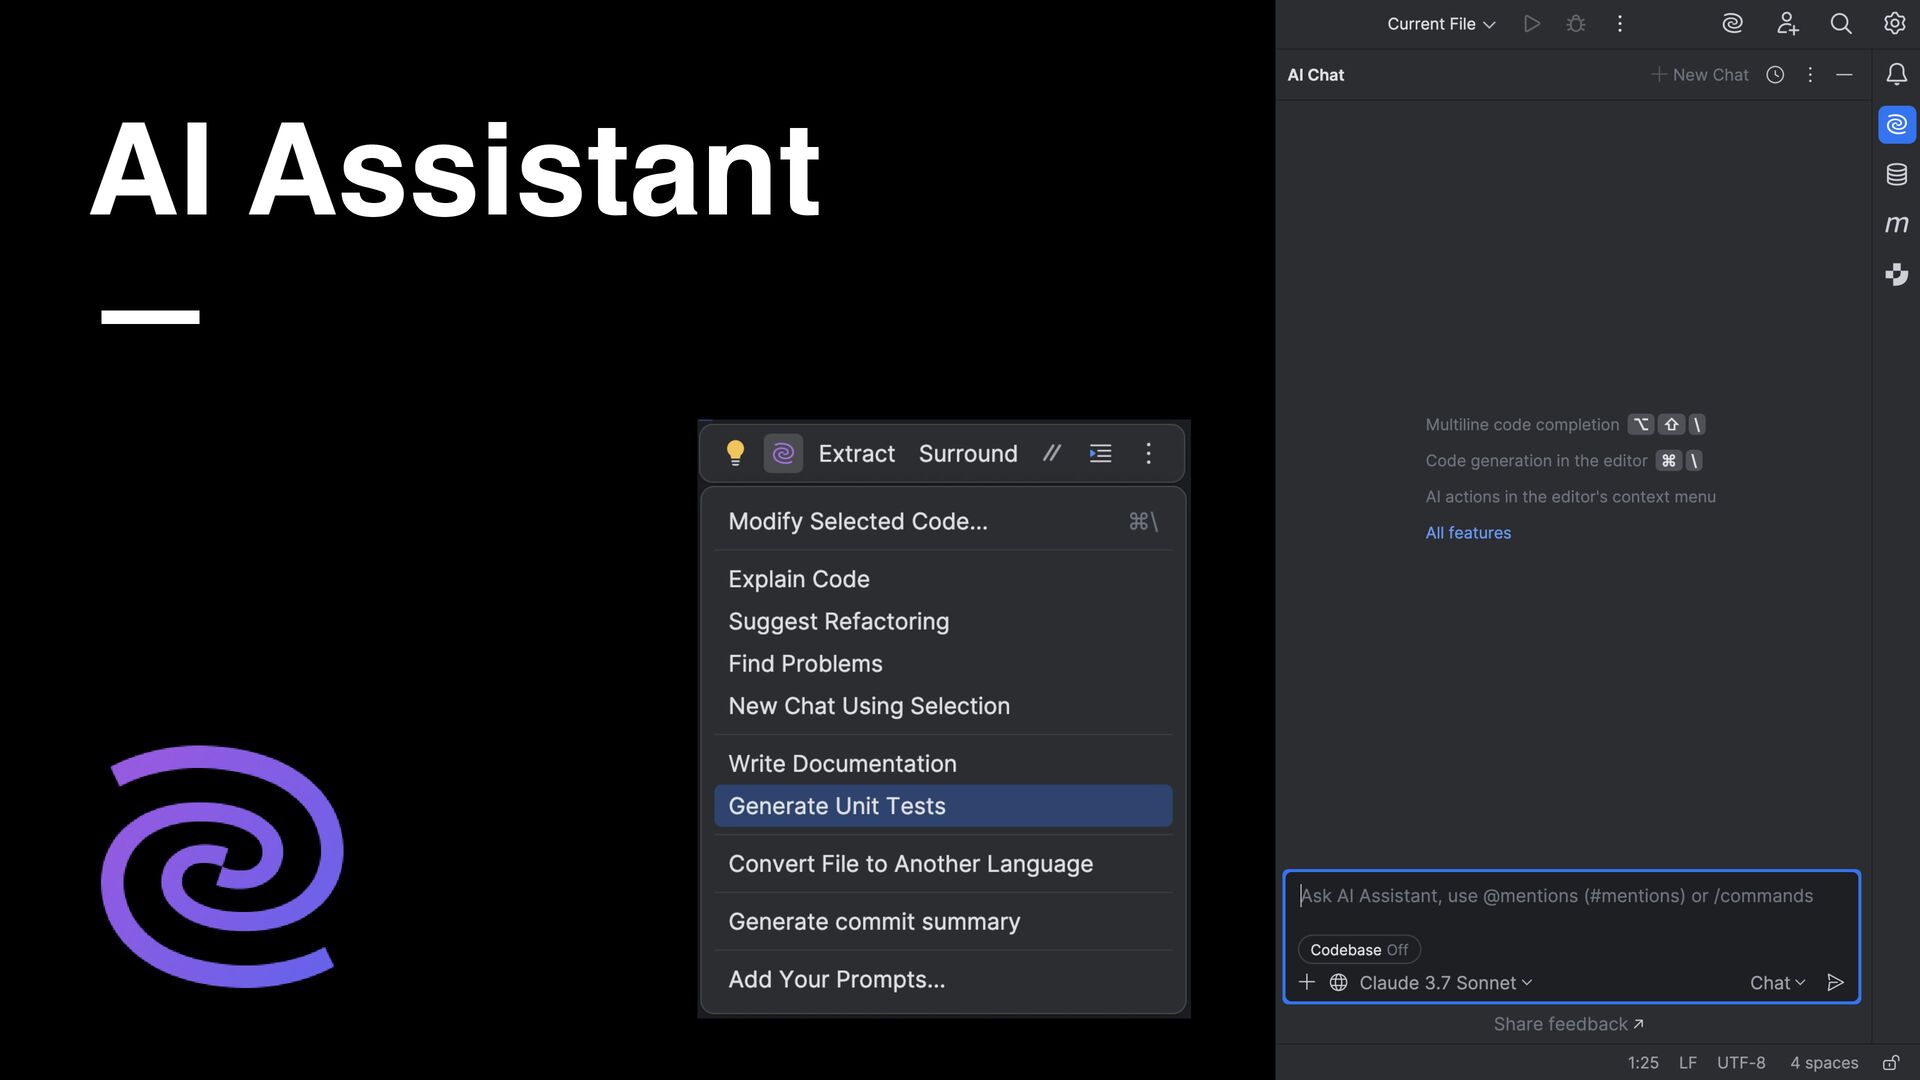Click the Debug bug icon

(1576, 24)
